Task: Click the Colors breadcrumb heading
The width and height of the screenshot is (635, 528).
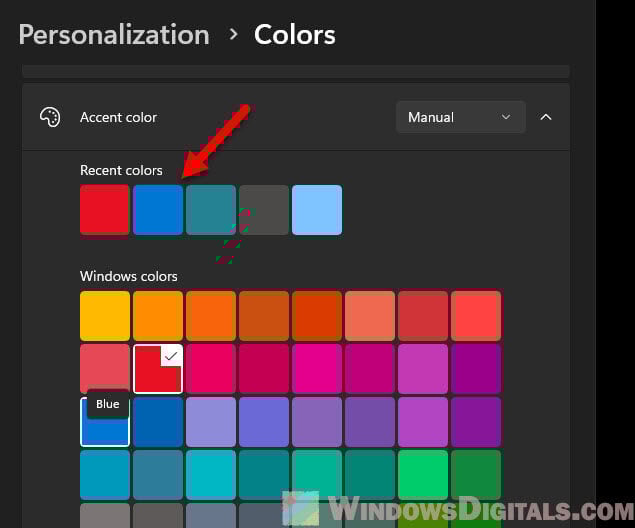Action: coord(294,34)
